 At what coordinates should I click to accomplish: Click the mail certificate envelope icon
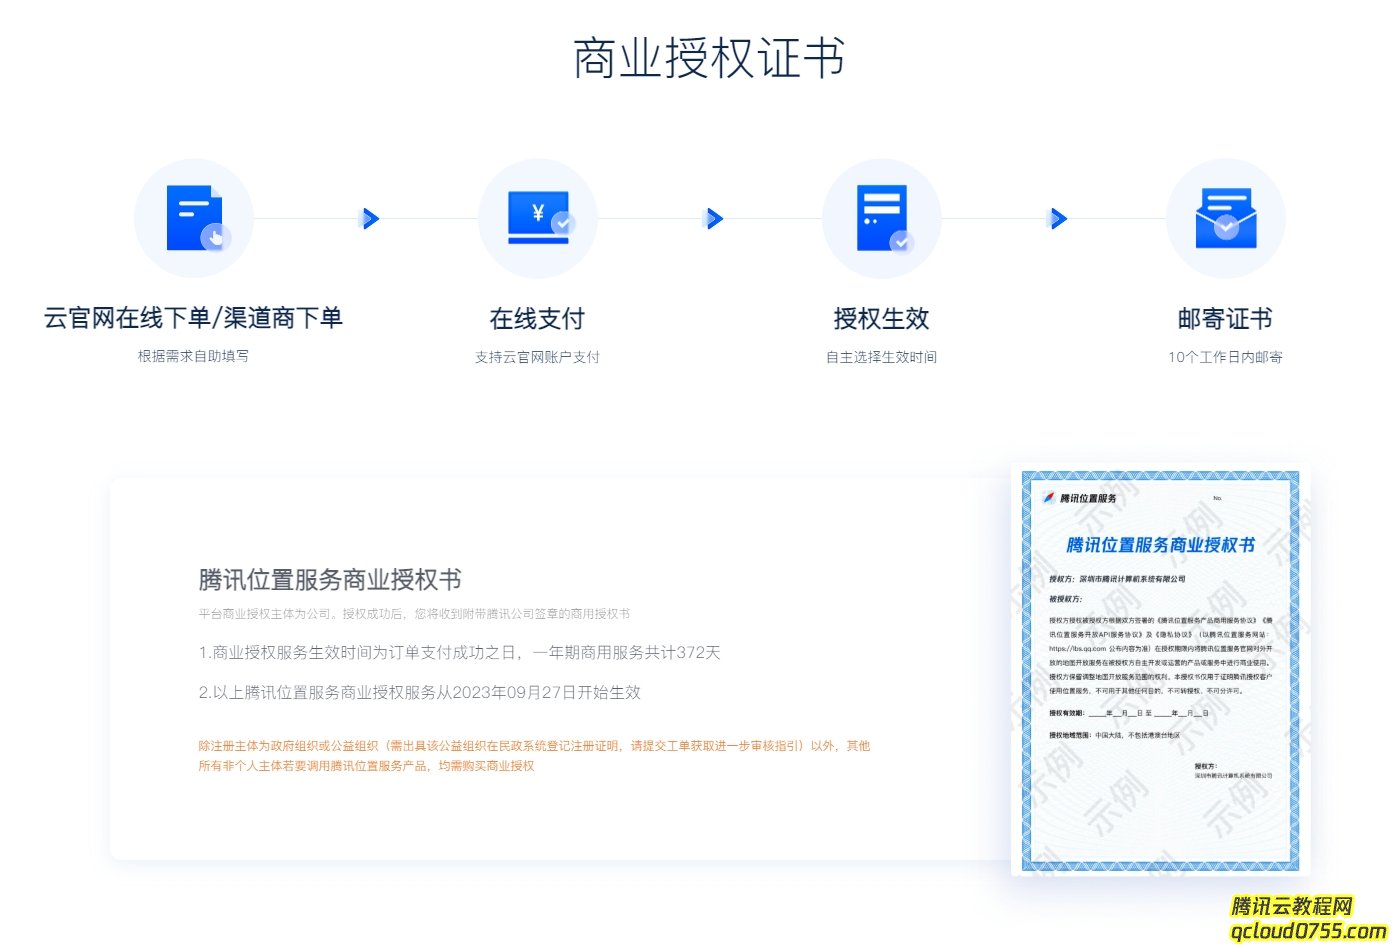pyautogui.click(x=1226, y=218)
